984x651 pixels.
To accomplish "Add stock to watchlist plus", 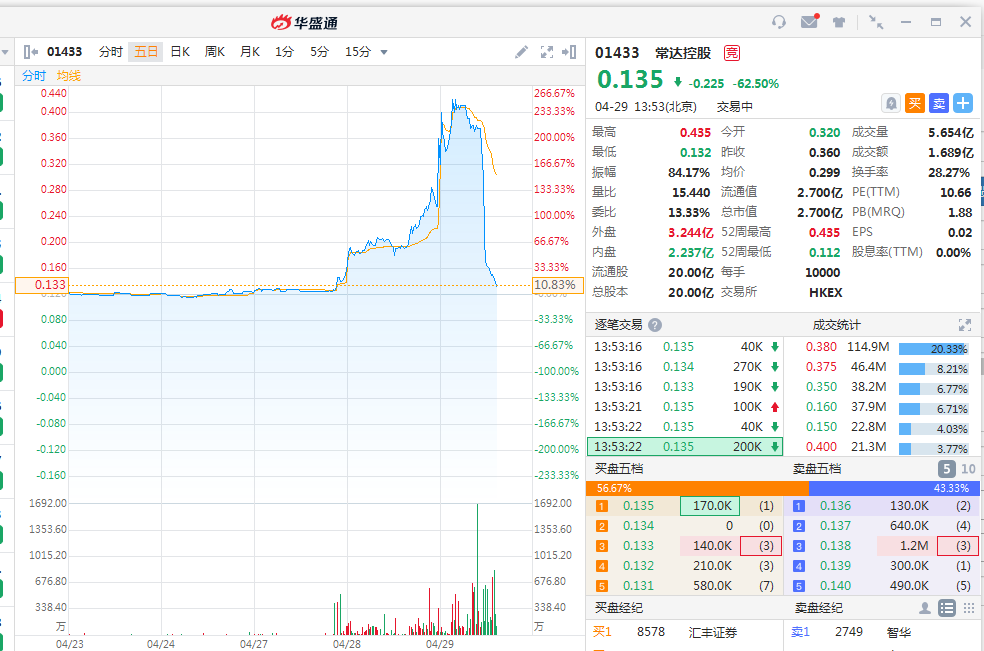I will pyautogui.click(x=963, y=103).
